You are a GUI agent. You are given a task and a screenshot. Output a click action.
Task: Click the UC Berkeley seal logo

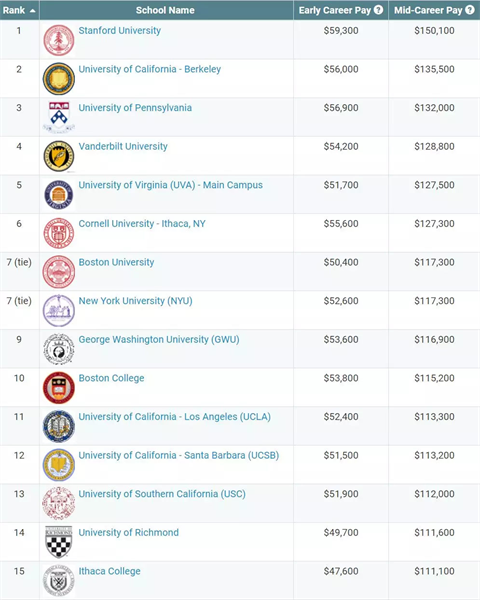coord(59,79)
